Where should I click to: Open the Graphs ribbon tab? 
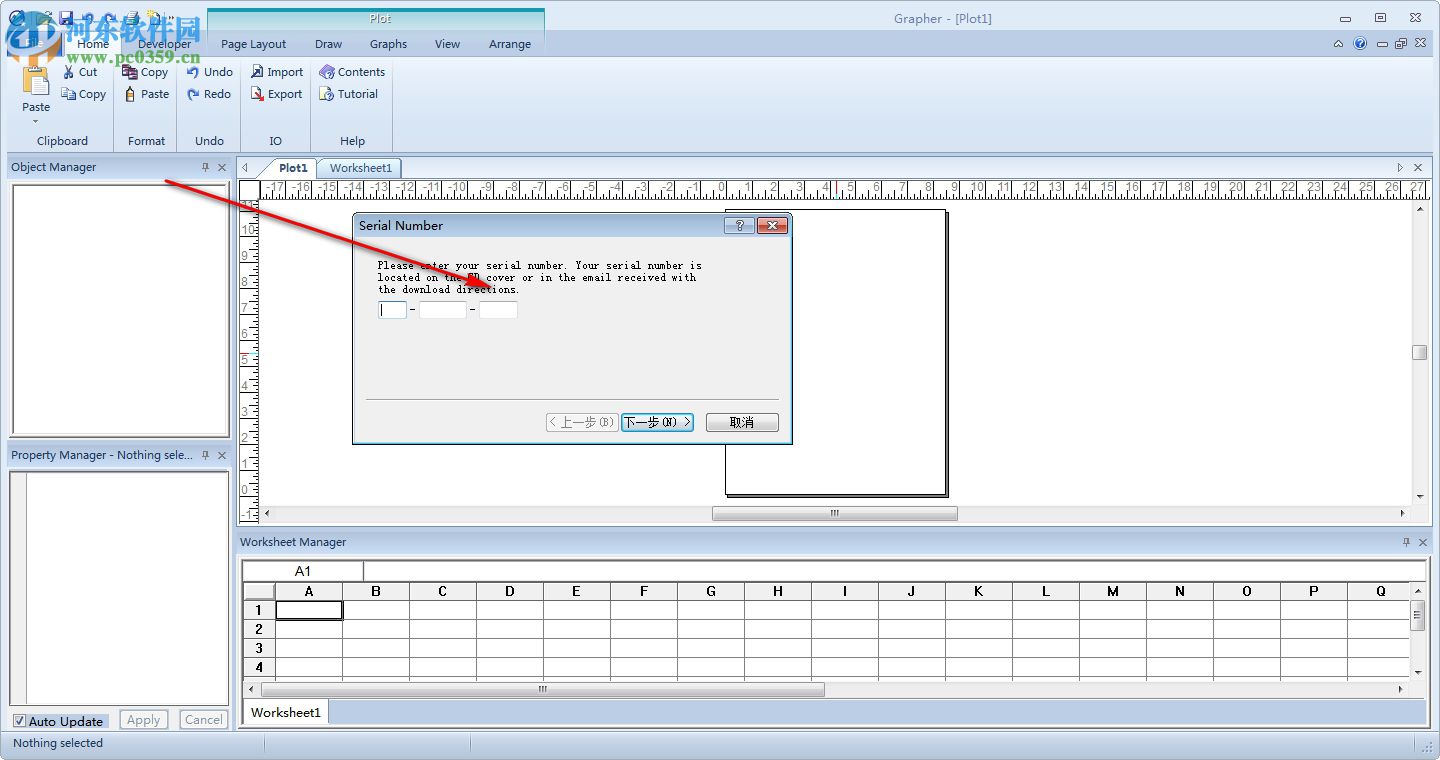388,44
